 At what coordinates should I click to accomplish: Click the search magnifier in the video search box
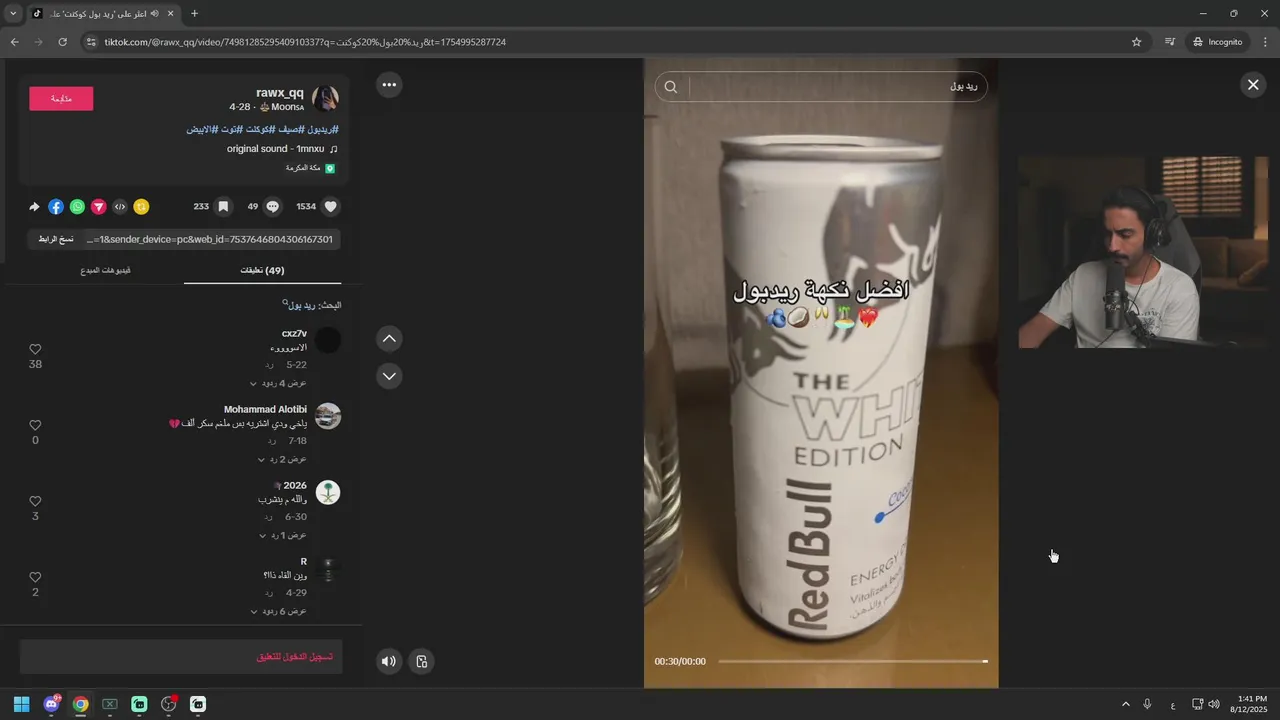pos(671,87)
